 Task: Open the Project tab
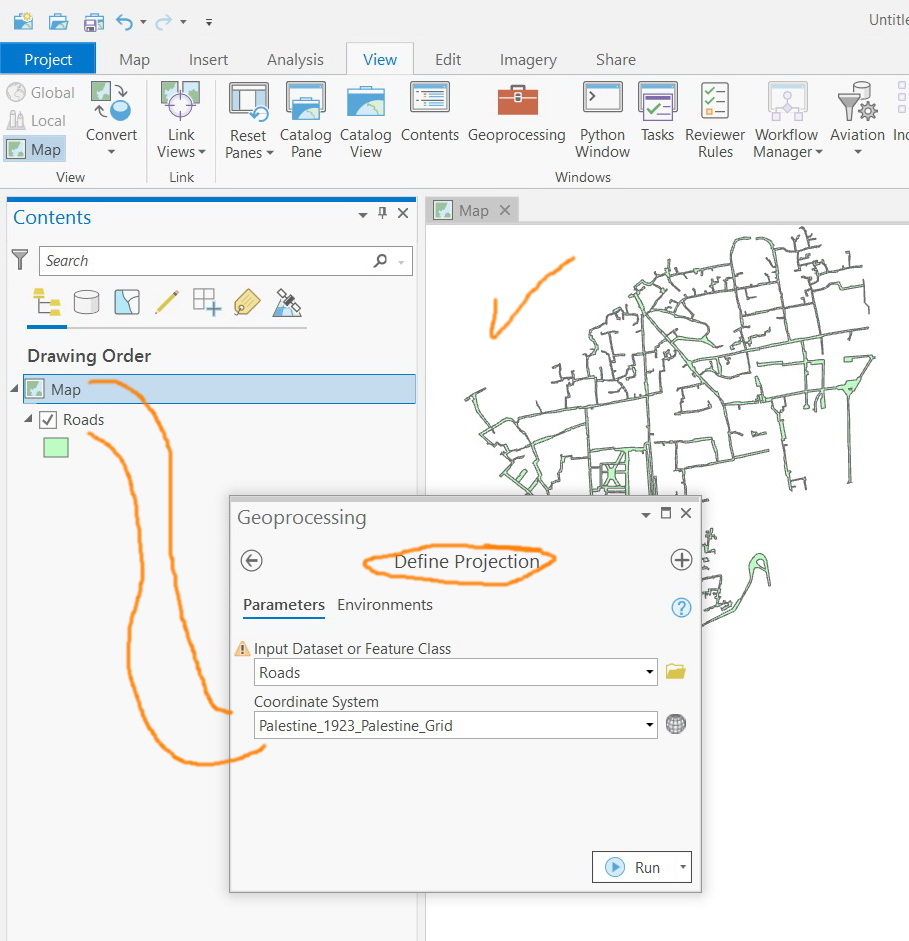click(x=48, y=59)
